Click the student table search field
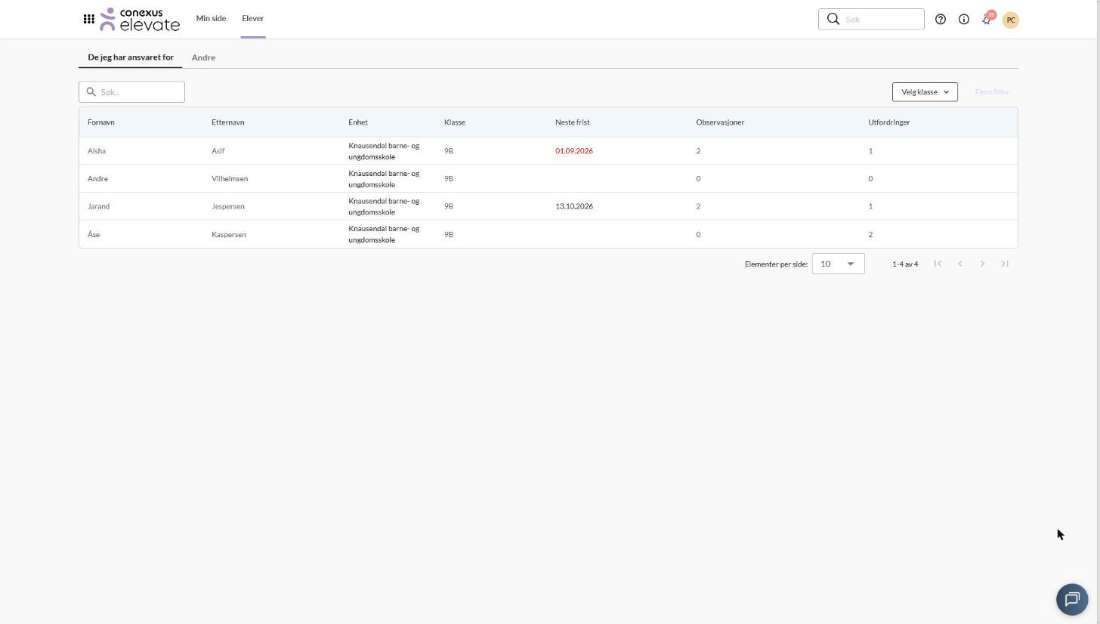 tap(132, 92)
